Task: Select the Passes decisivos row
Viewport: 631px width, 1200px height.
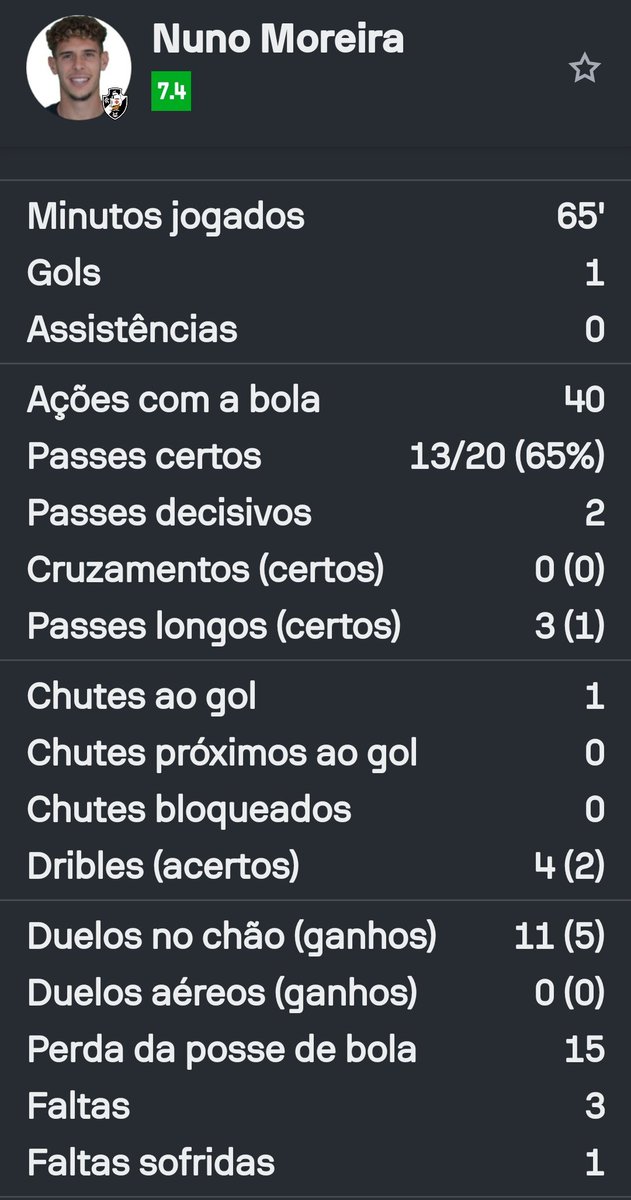Action: [x=315, y=513]
